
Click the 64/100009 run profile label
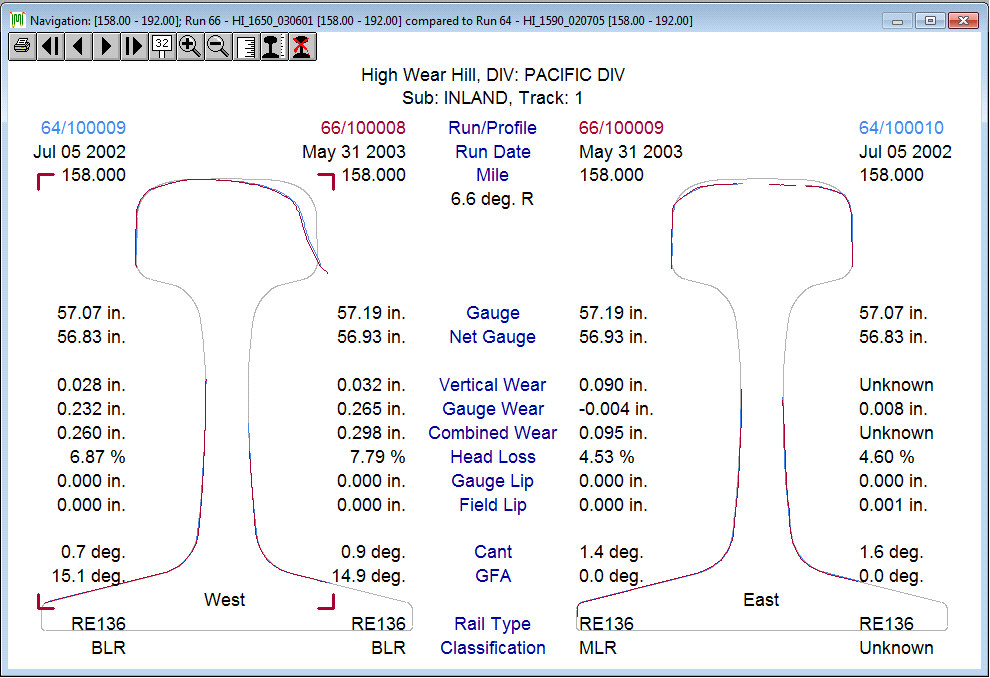(84, 128)
